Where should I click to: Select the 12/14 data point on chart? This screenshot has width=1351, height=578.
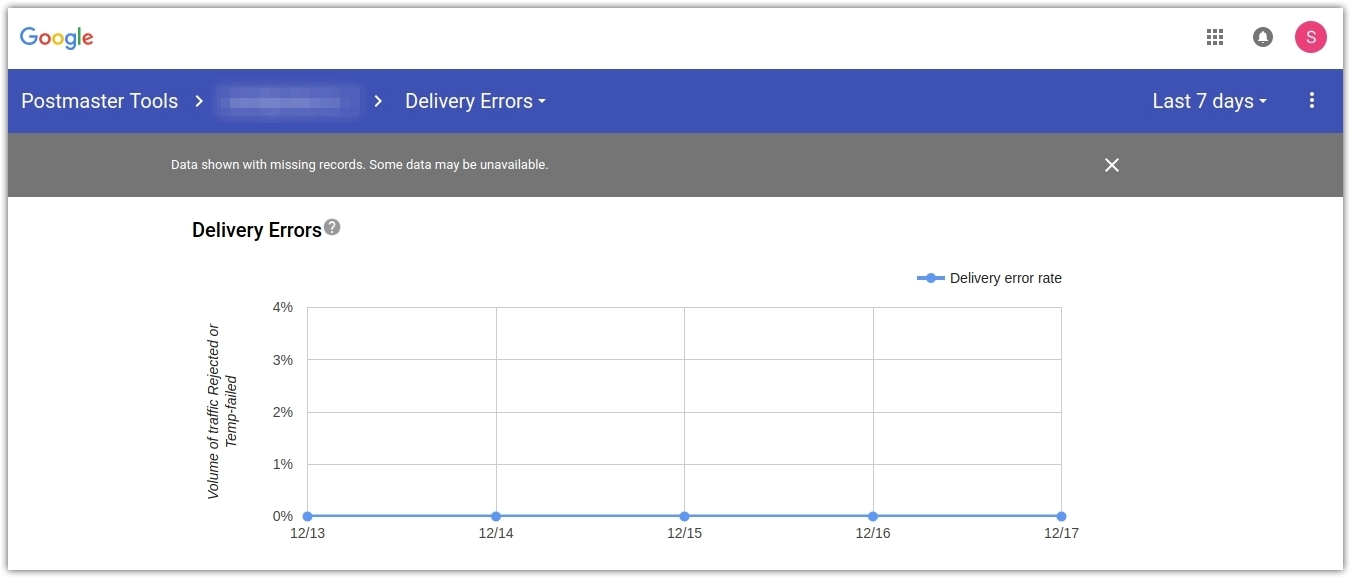coord(496,516)
